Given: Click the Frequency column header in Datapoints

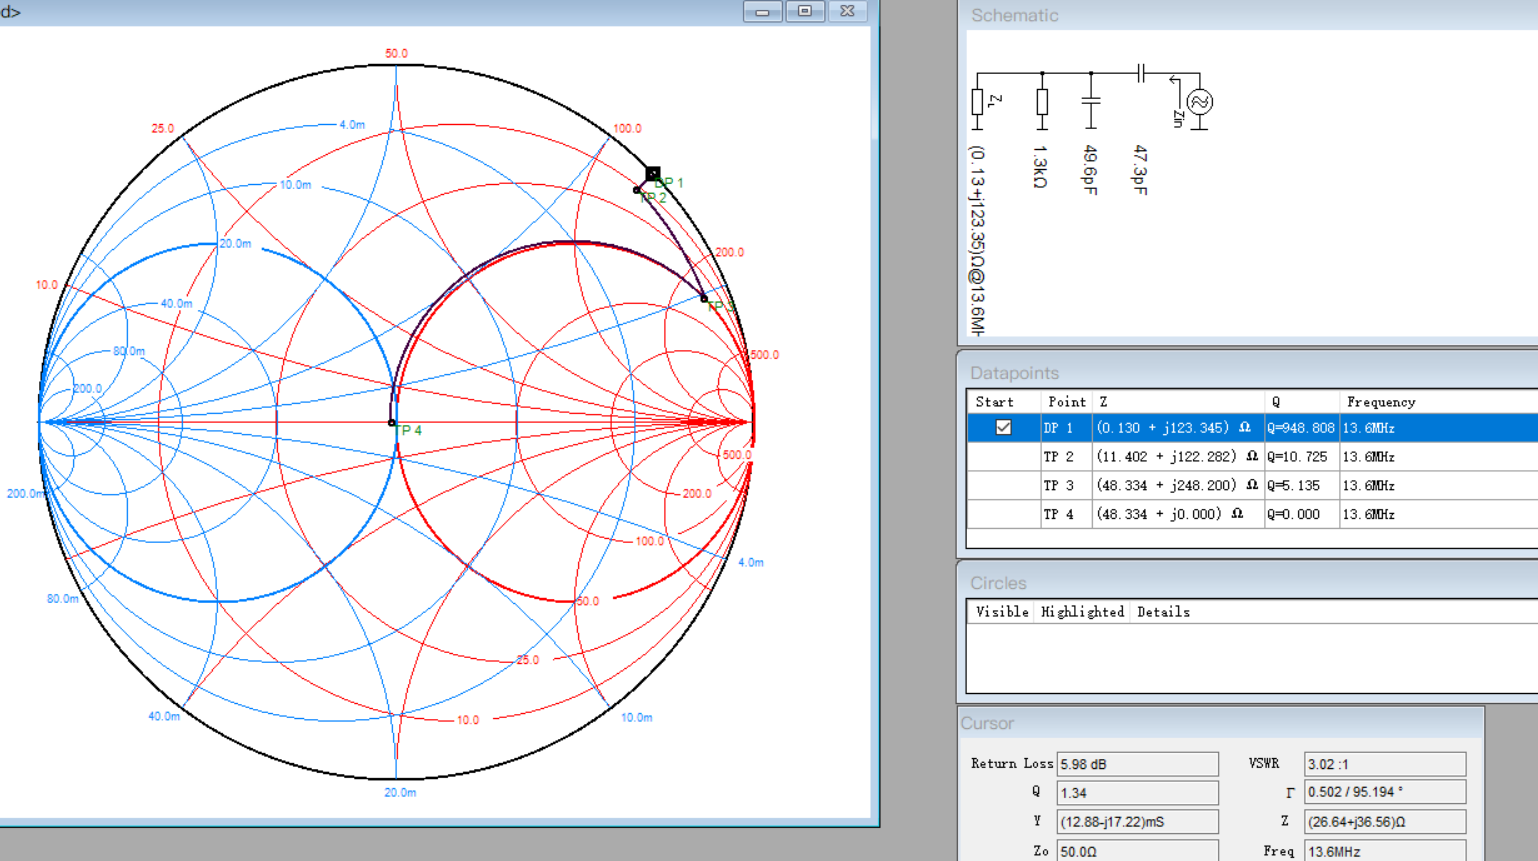Looking at the screenshot, I should [1382, 401].
